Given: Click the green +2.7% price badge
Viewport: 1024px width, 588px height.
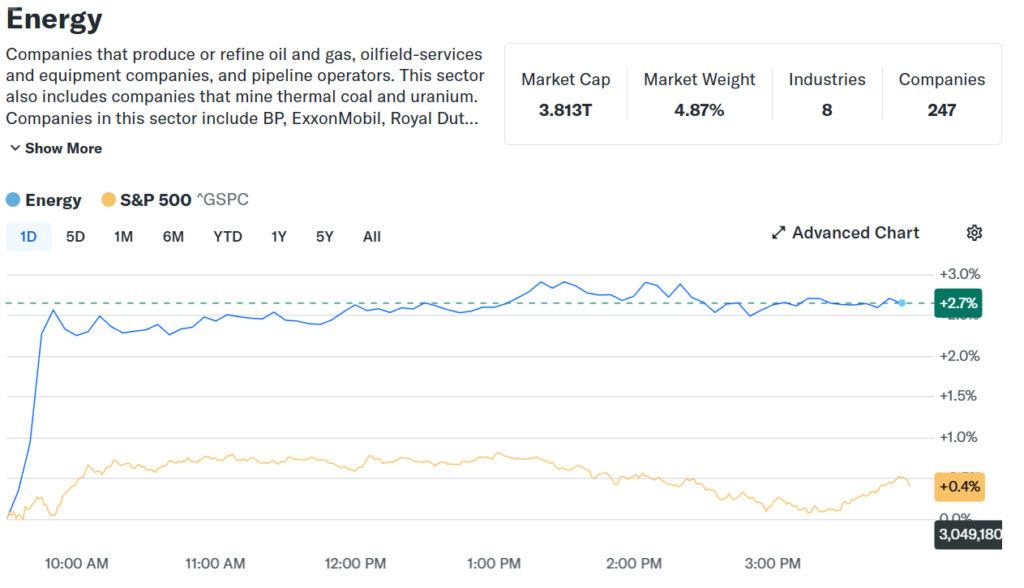Looking at the screenshot, I should 957,303.
